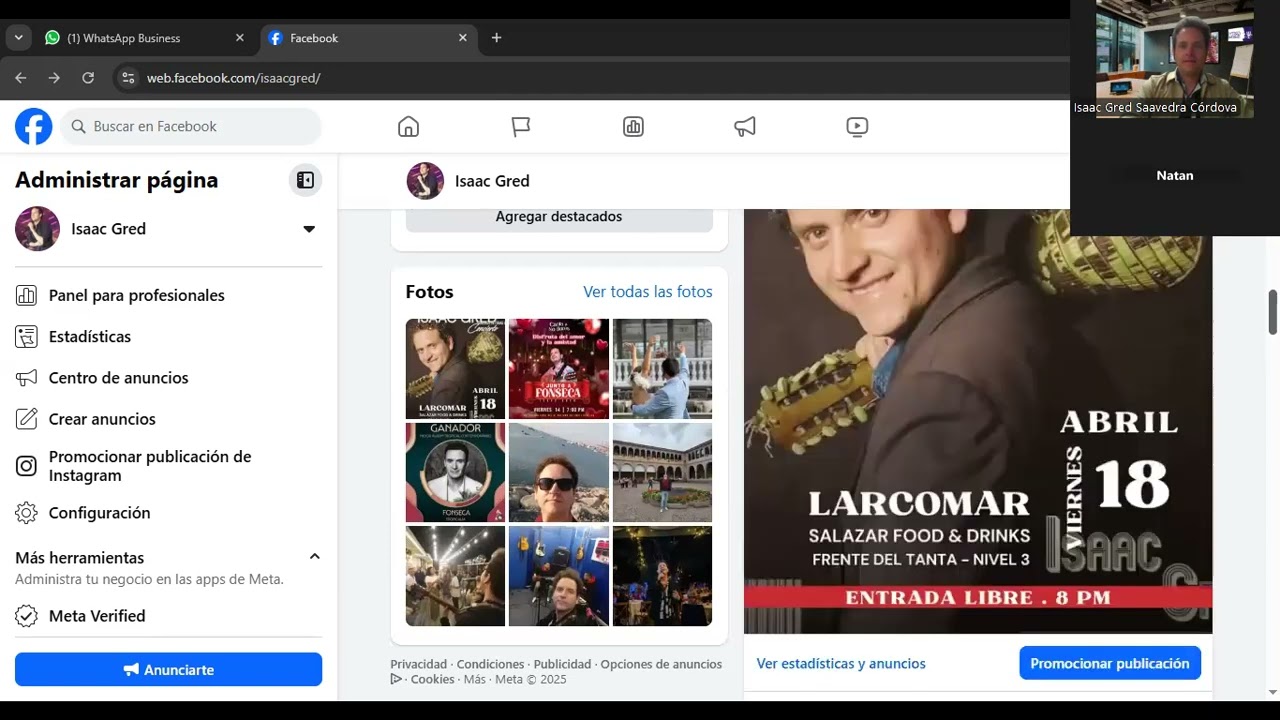The image size is (1280, 720).
Task: Click the page vertical scrollbar thumb
Action: [1273, 312]
